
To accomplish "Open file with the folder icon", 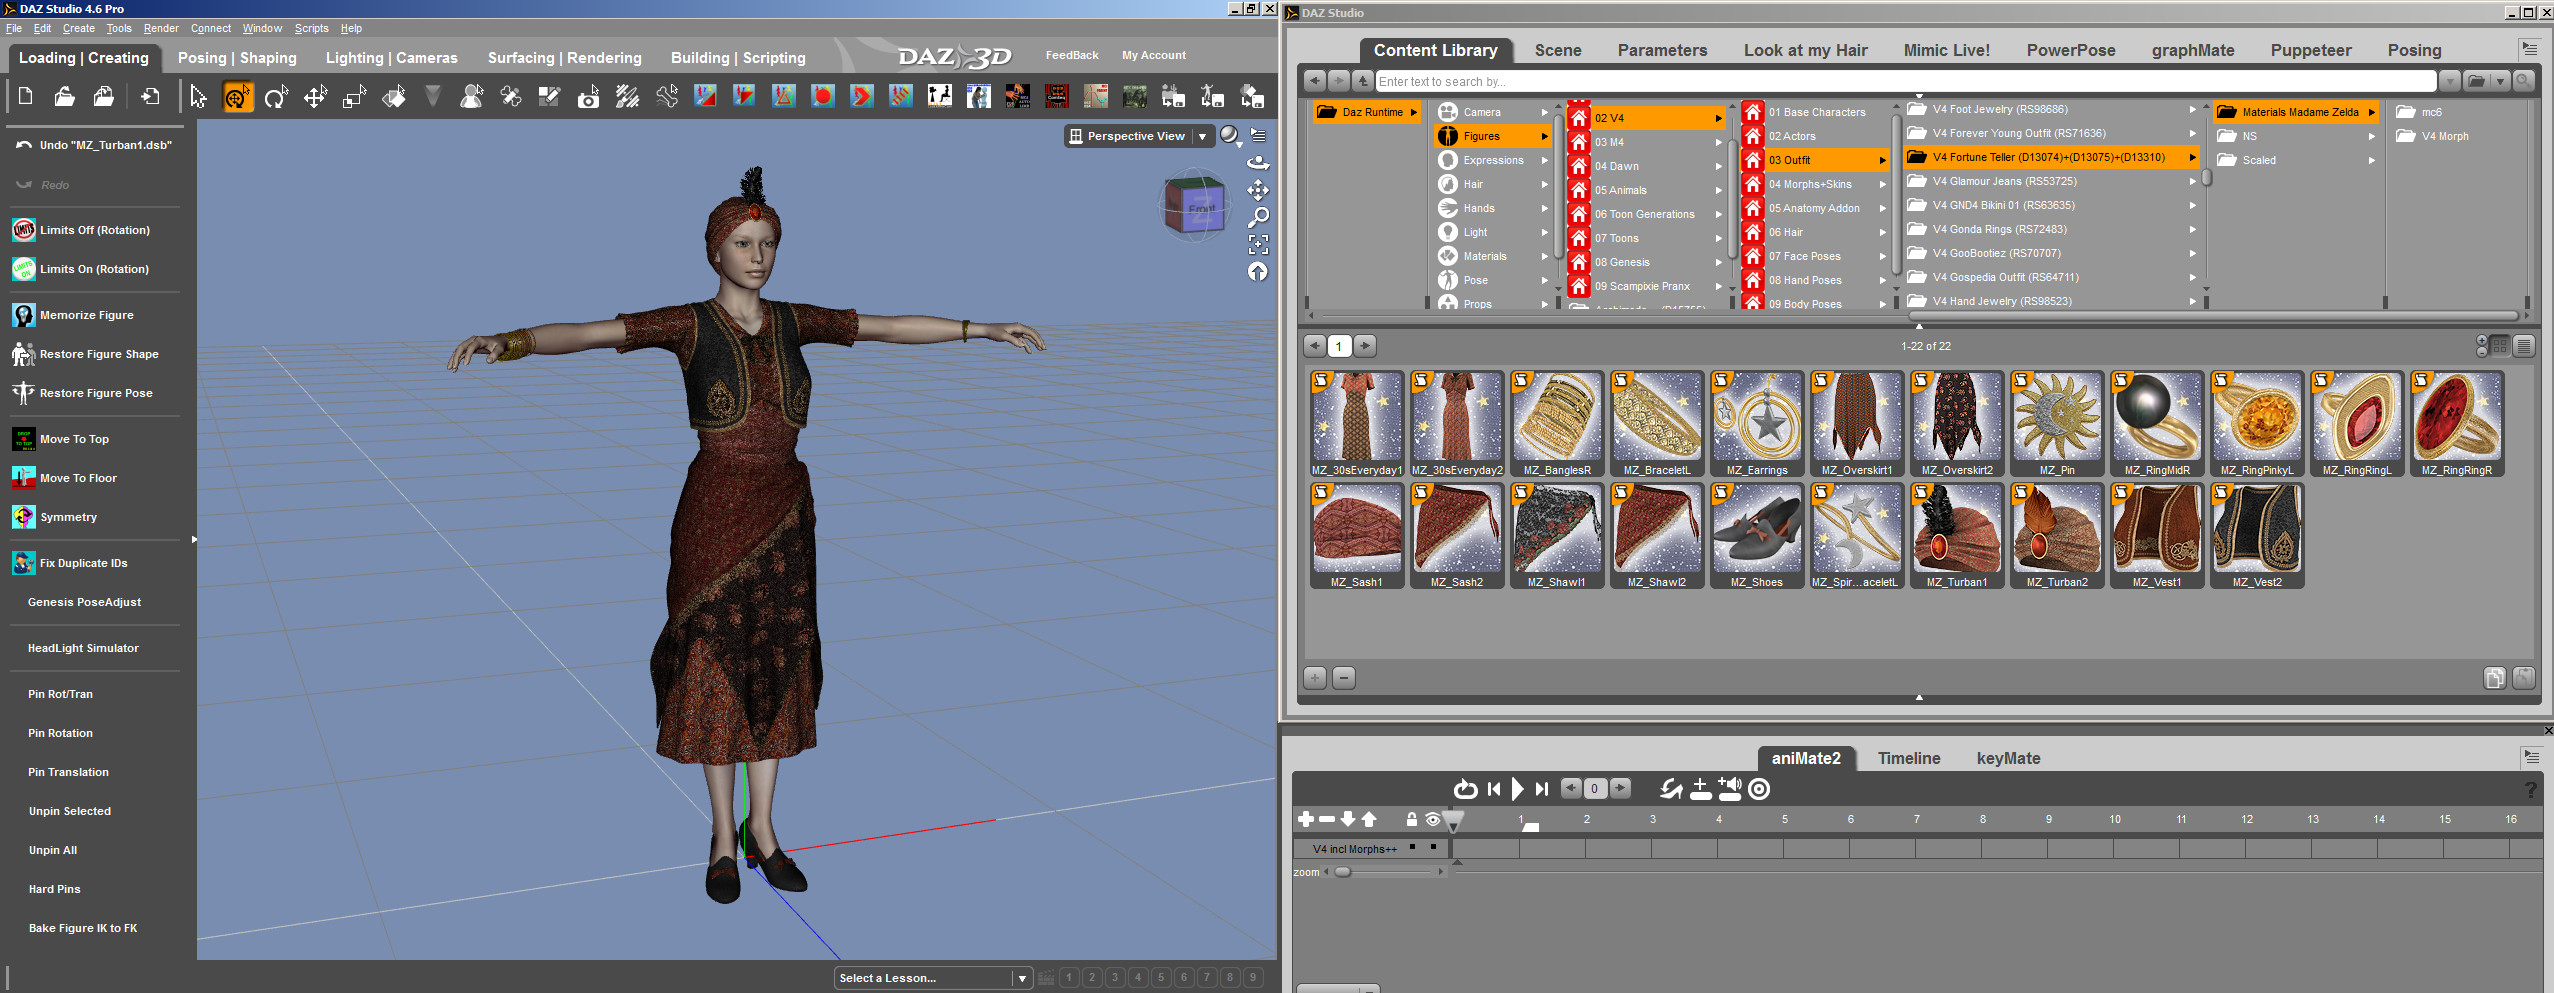I will pos(64,96).
